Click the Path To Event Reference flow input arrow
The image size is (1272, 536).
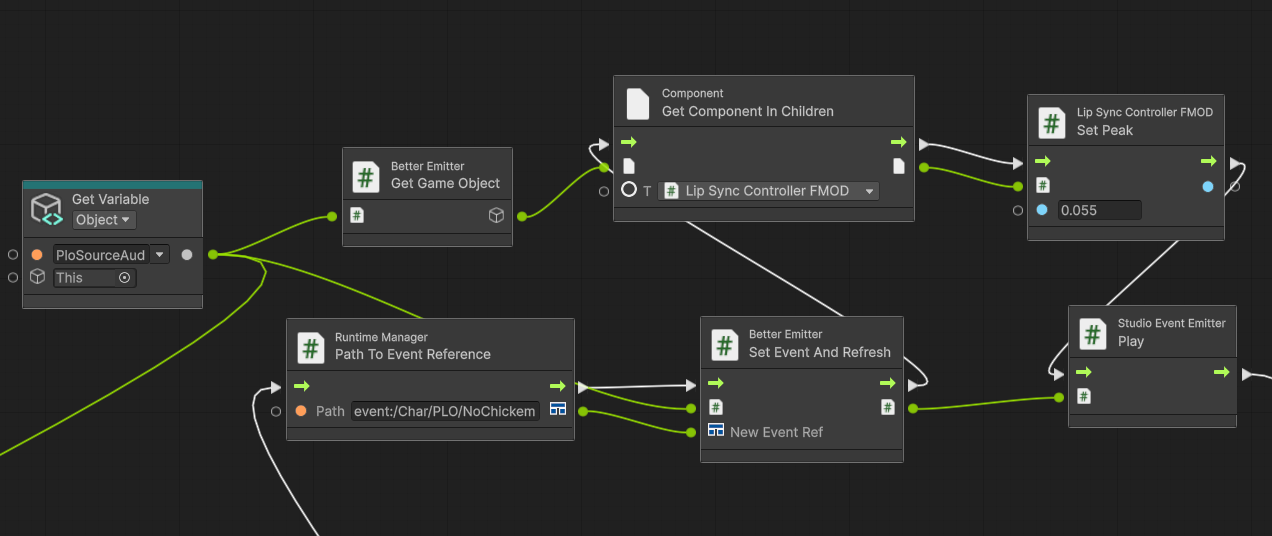click(302, 386)
